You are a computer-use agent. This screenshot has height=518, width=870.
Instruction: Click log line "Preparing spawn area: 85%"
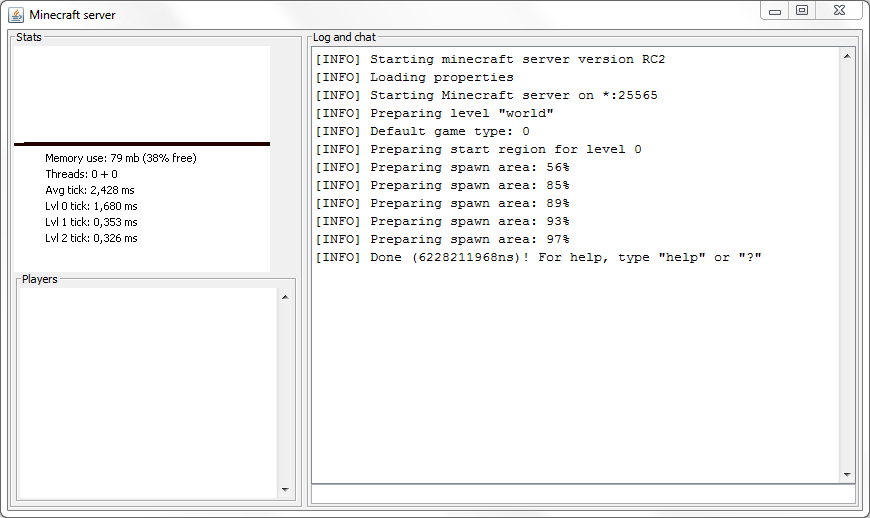pos(442,185)
